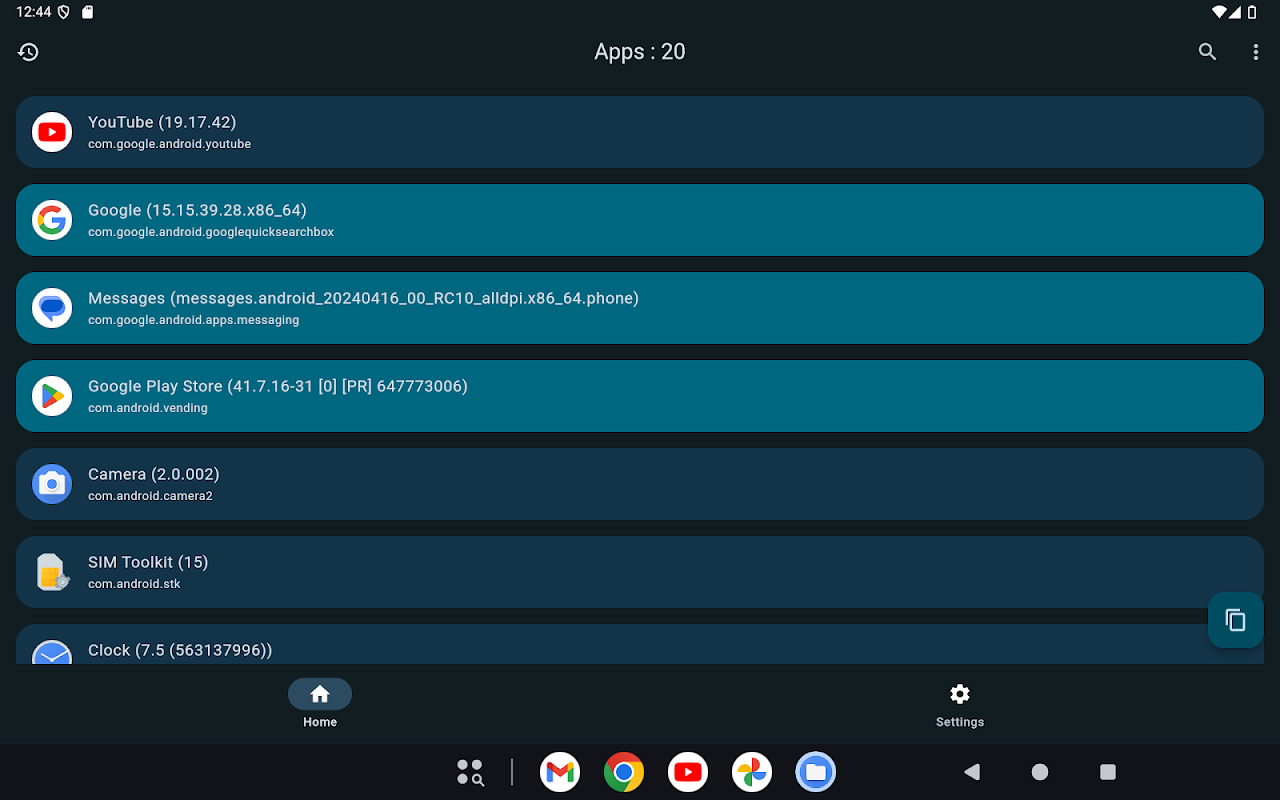
Task: Open the search magnifier icon
Action: click(x=1207, y=52)
